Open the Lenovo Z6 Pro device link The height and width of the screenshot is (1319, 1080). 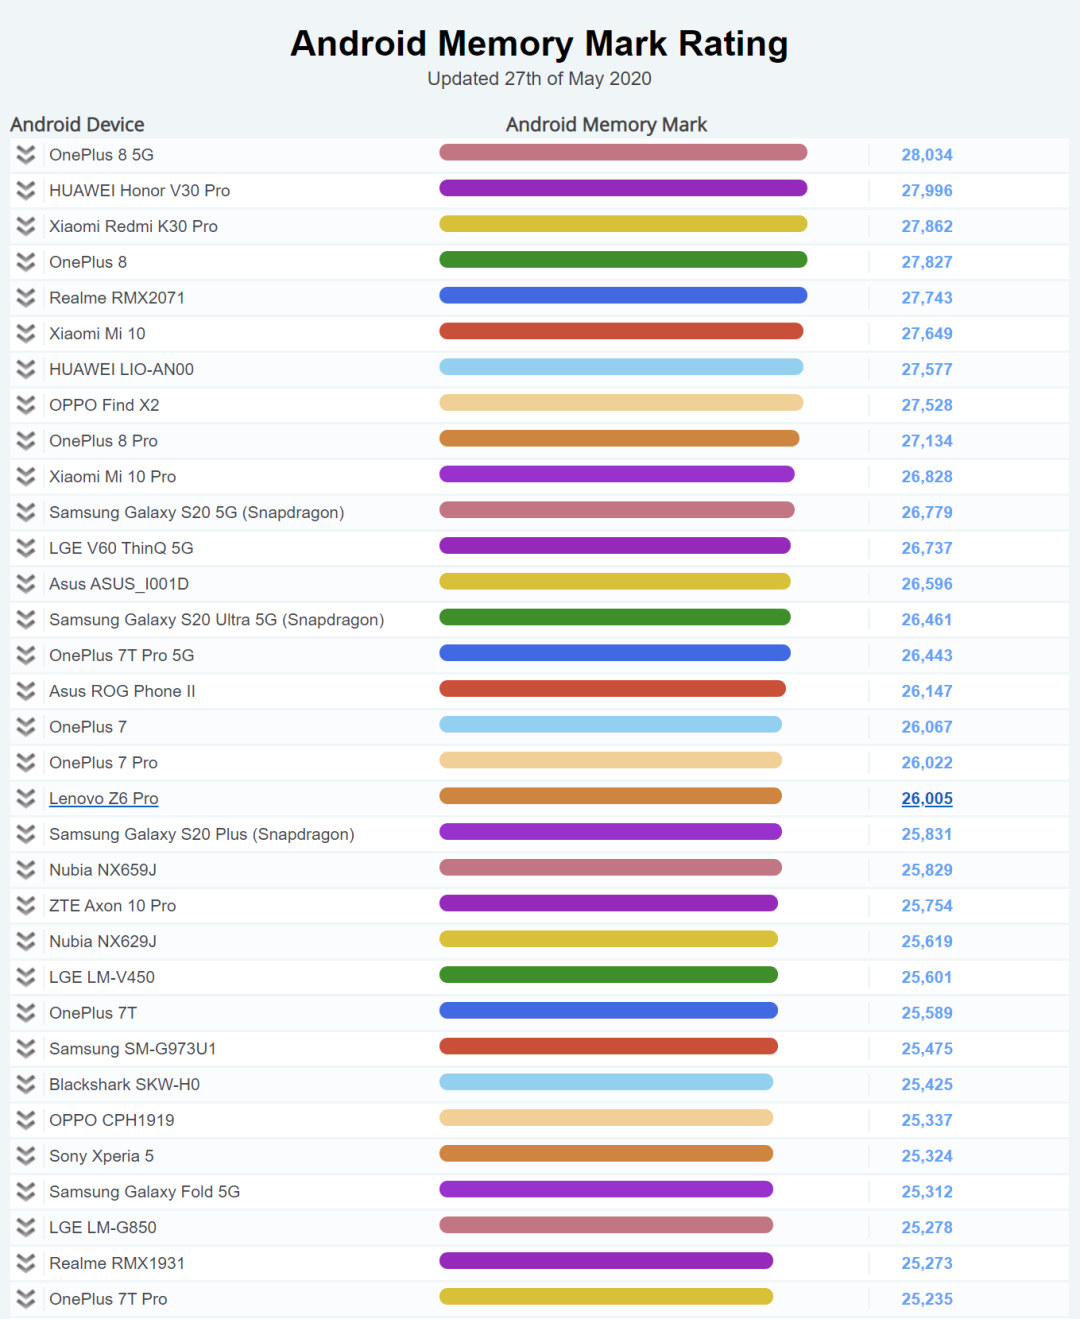(104, 798)
